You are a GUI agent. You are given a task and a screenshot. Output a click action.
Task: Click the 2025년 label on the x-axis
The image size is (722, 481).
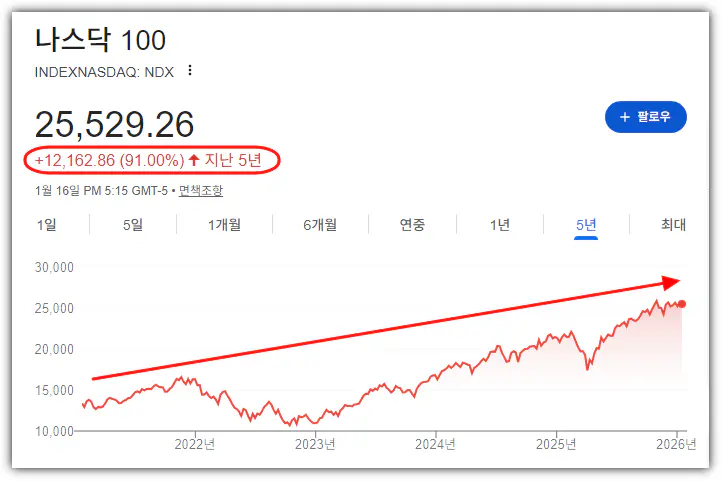557,444
